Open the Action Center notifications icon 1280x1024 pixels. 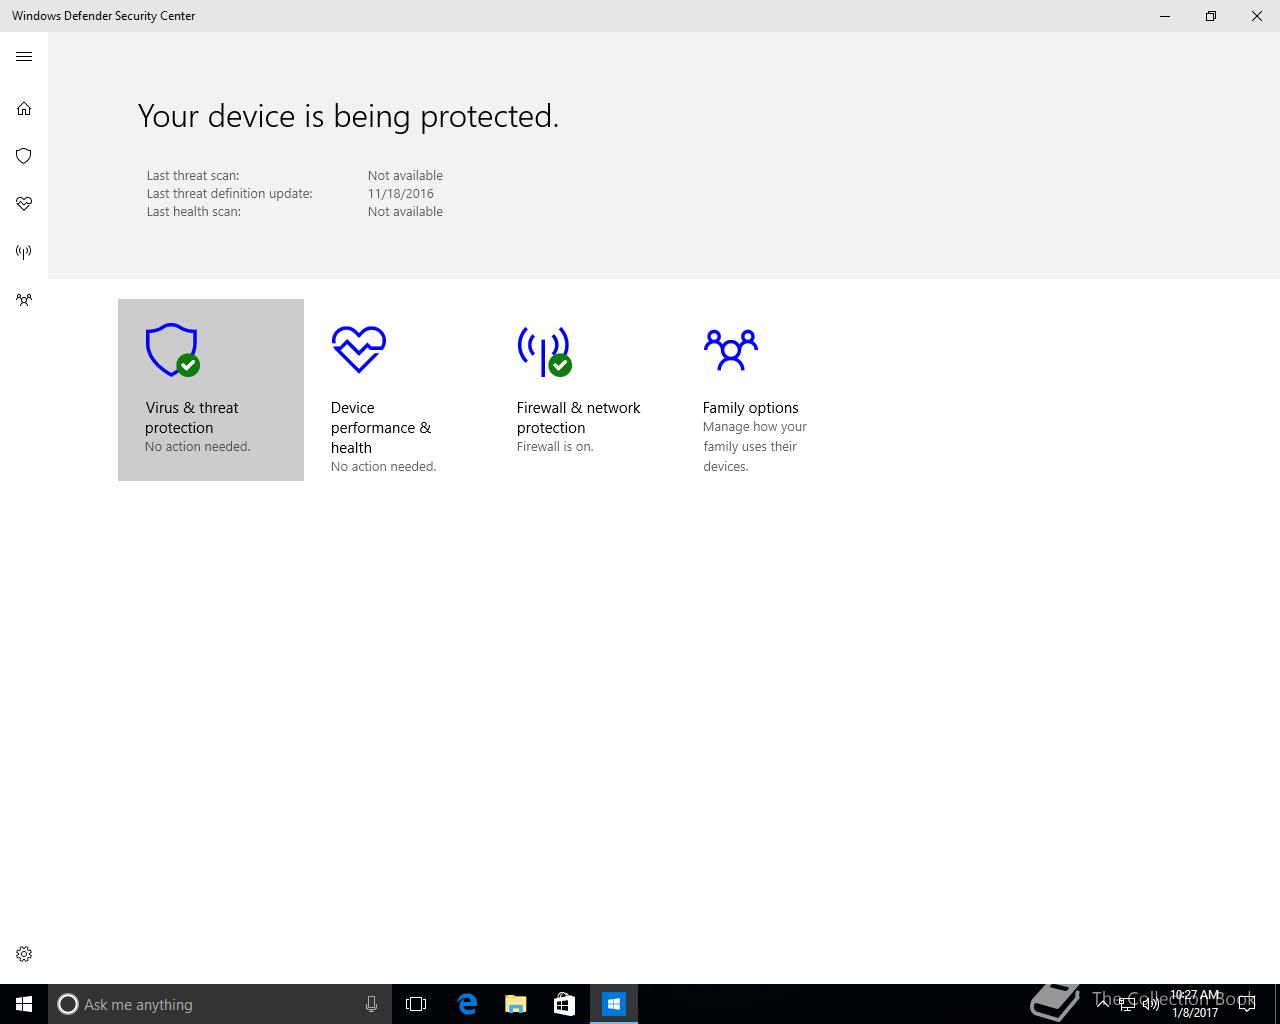click(1247, 1004)
